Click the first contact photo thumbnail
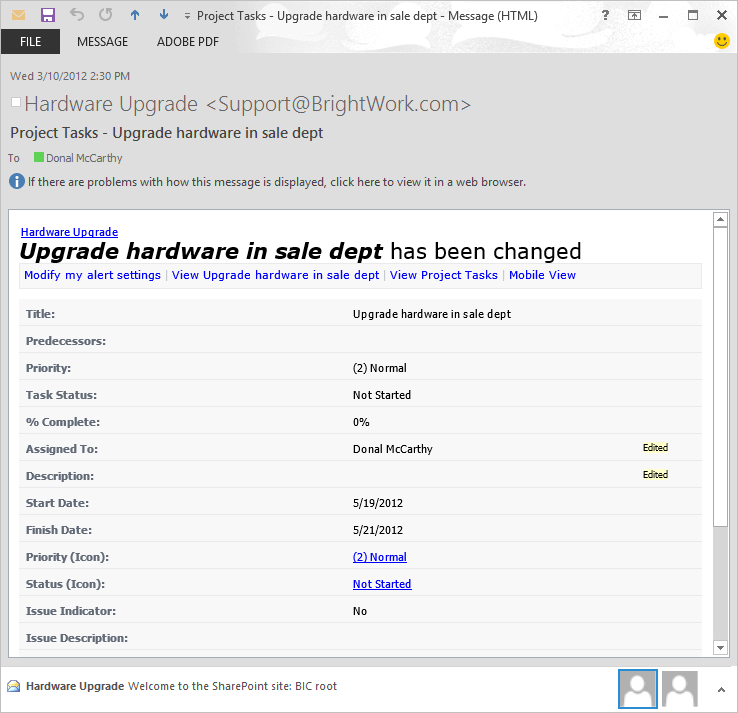Image resolution: width=738 pixels, height=713 pixels. tap(638, 687)
